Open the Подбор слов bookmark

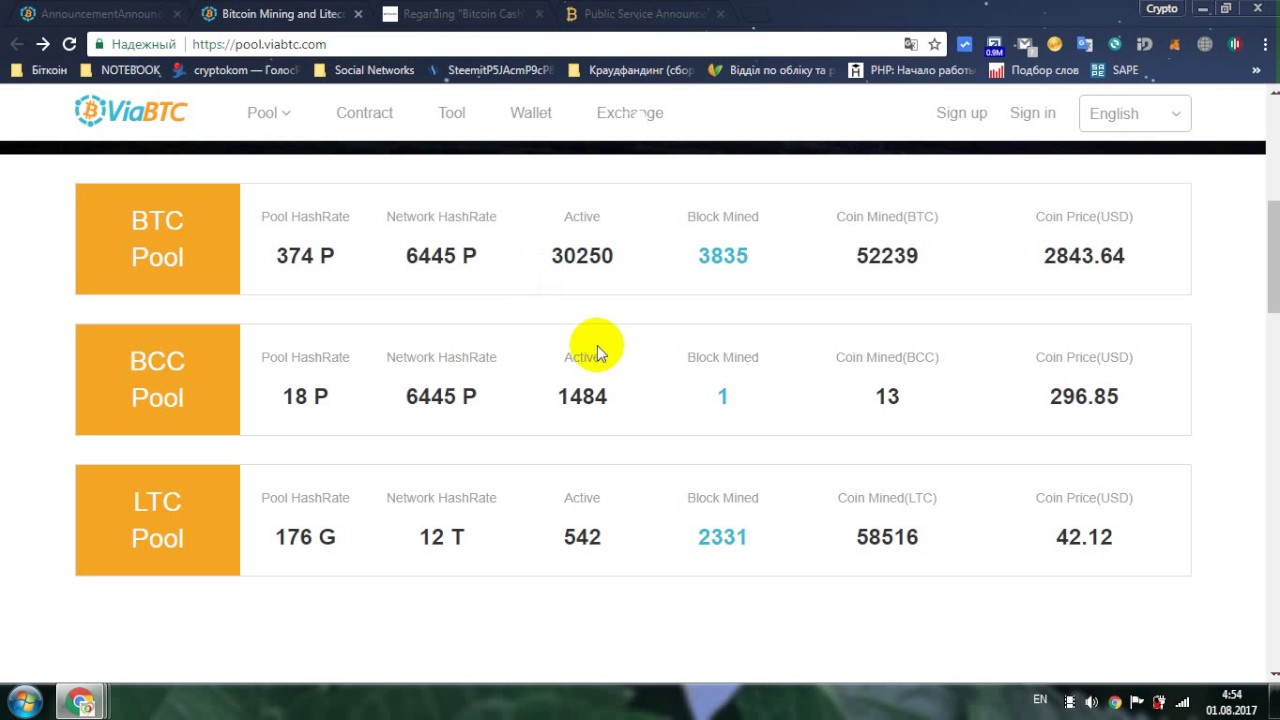[x=1033, y=70]
